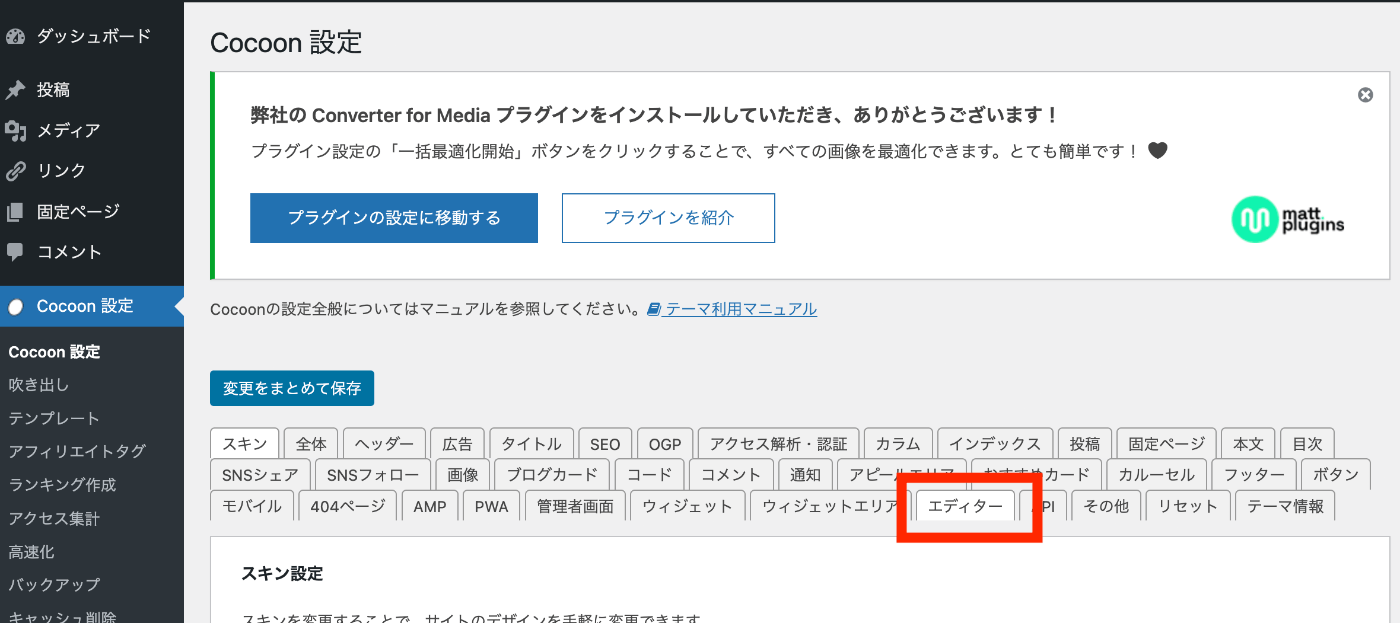Open ダッシュボード in the sidebar
The image size is (1400, 623).
94,36
